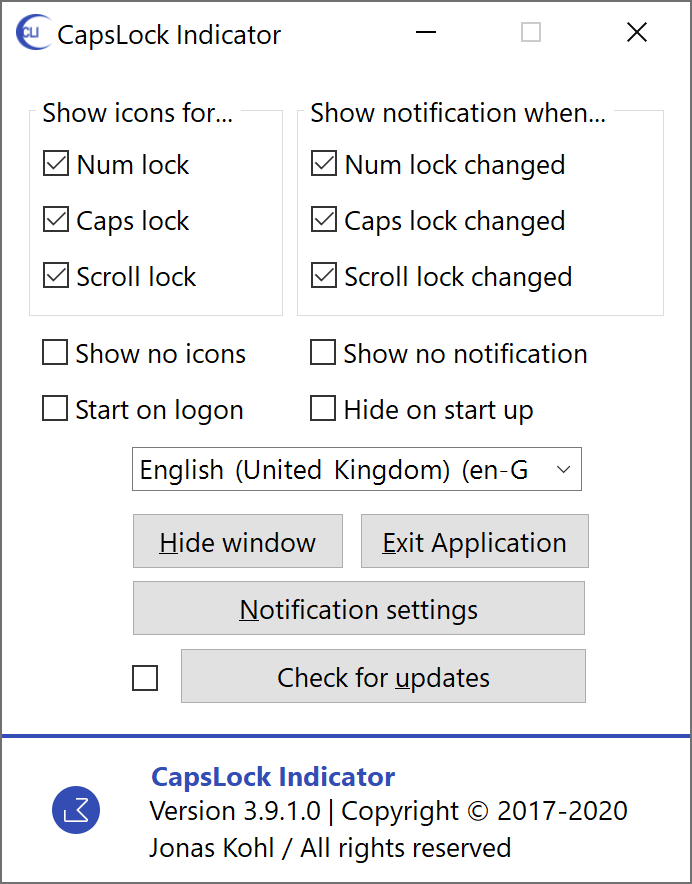Close the CapsLock Indicator window
The height and width of the screenshot is (884, 692).
click(637, 33)
